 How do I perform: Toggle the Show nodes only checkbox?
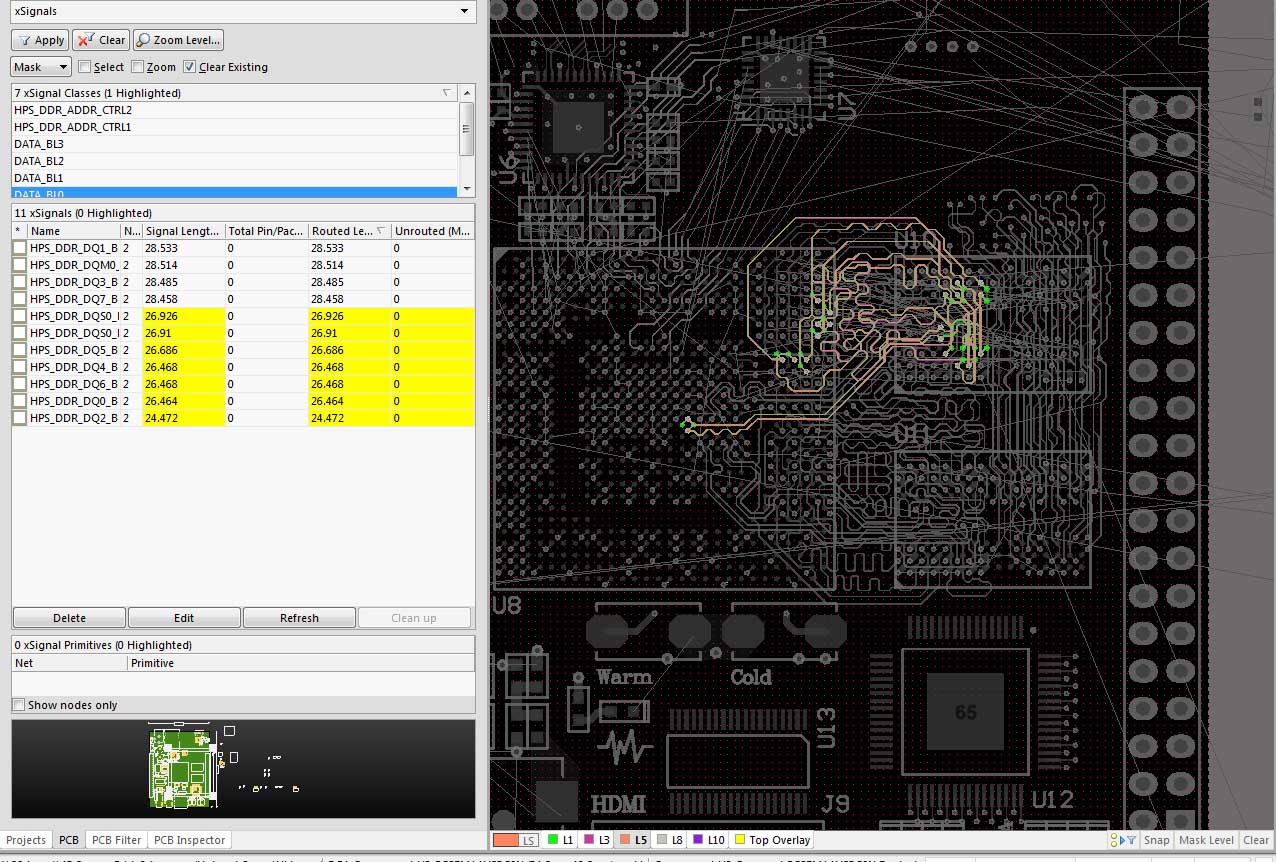19,705
